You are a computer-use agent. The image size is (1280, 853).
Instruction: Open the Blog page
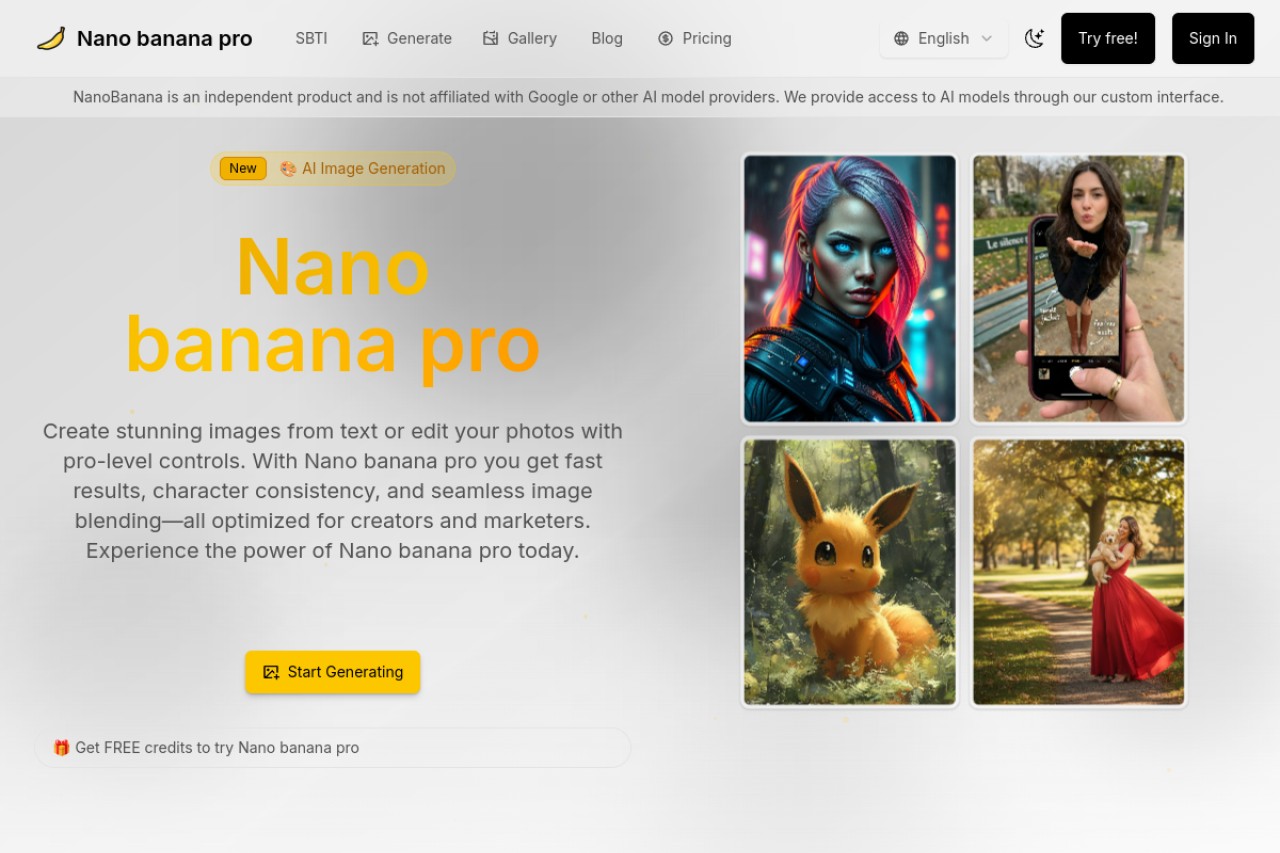[607, 38]
